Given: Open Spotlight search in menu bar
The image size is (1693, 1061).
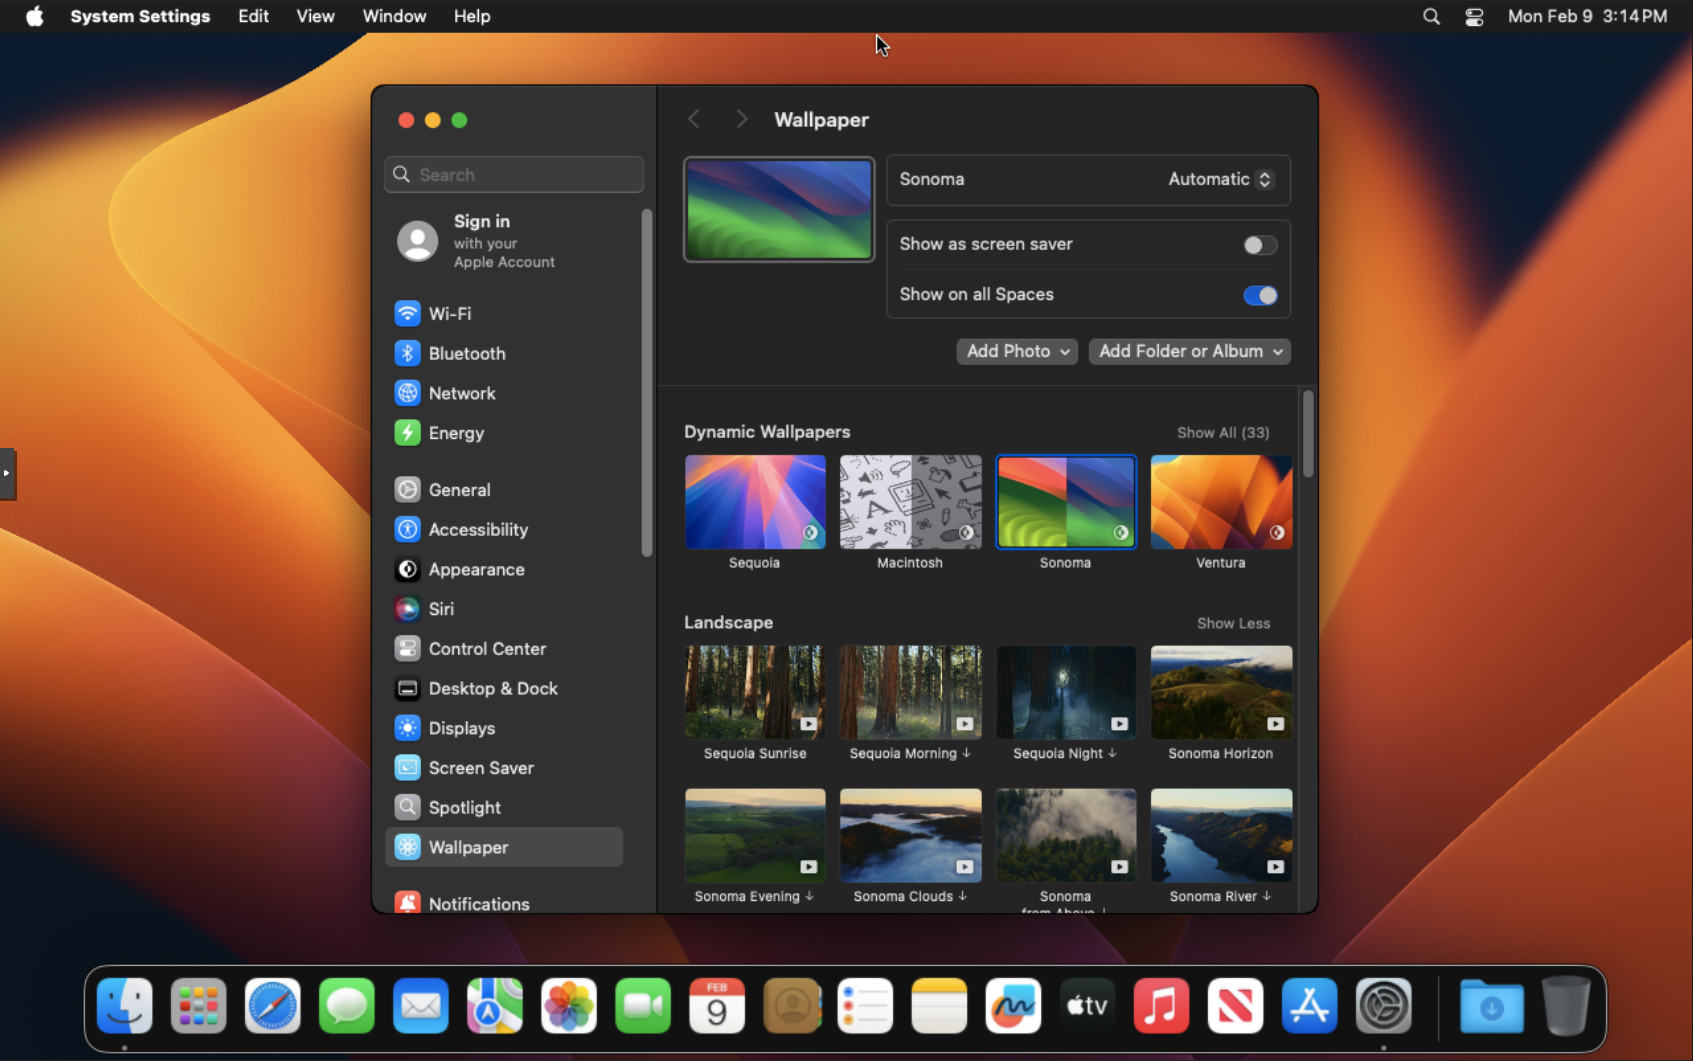Looking at the screenshot, I should pos(1431,16).
